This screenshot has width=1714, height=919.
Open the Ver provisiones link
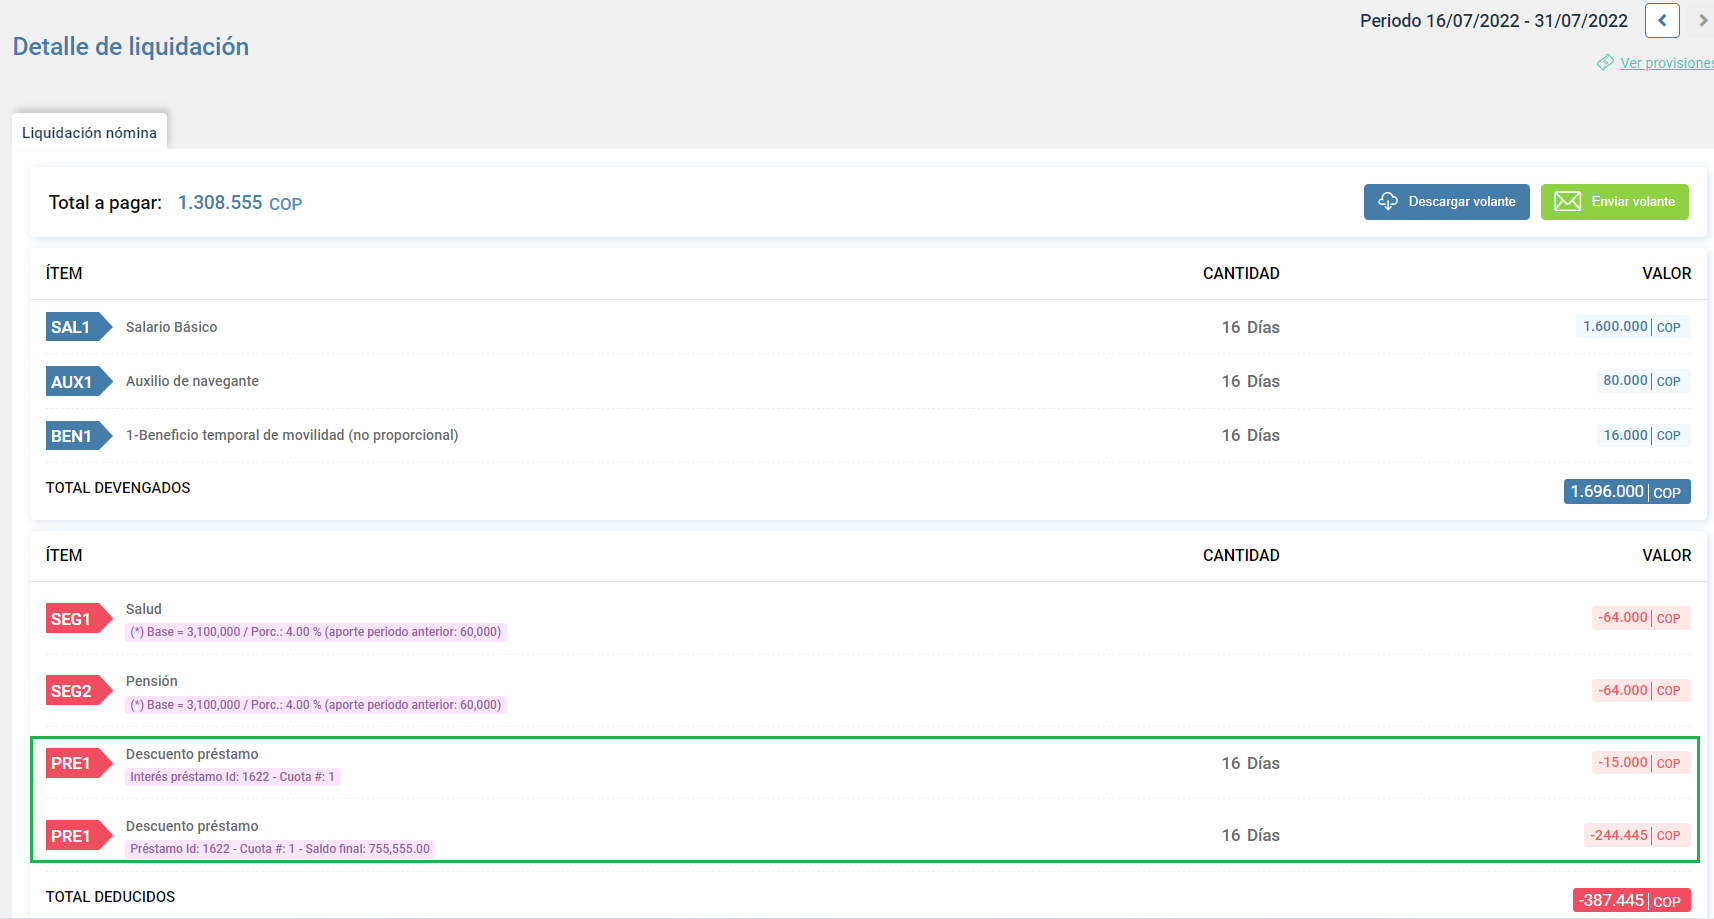point(1666,63)
